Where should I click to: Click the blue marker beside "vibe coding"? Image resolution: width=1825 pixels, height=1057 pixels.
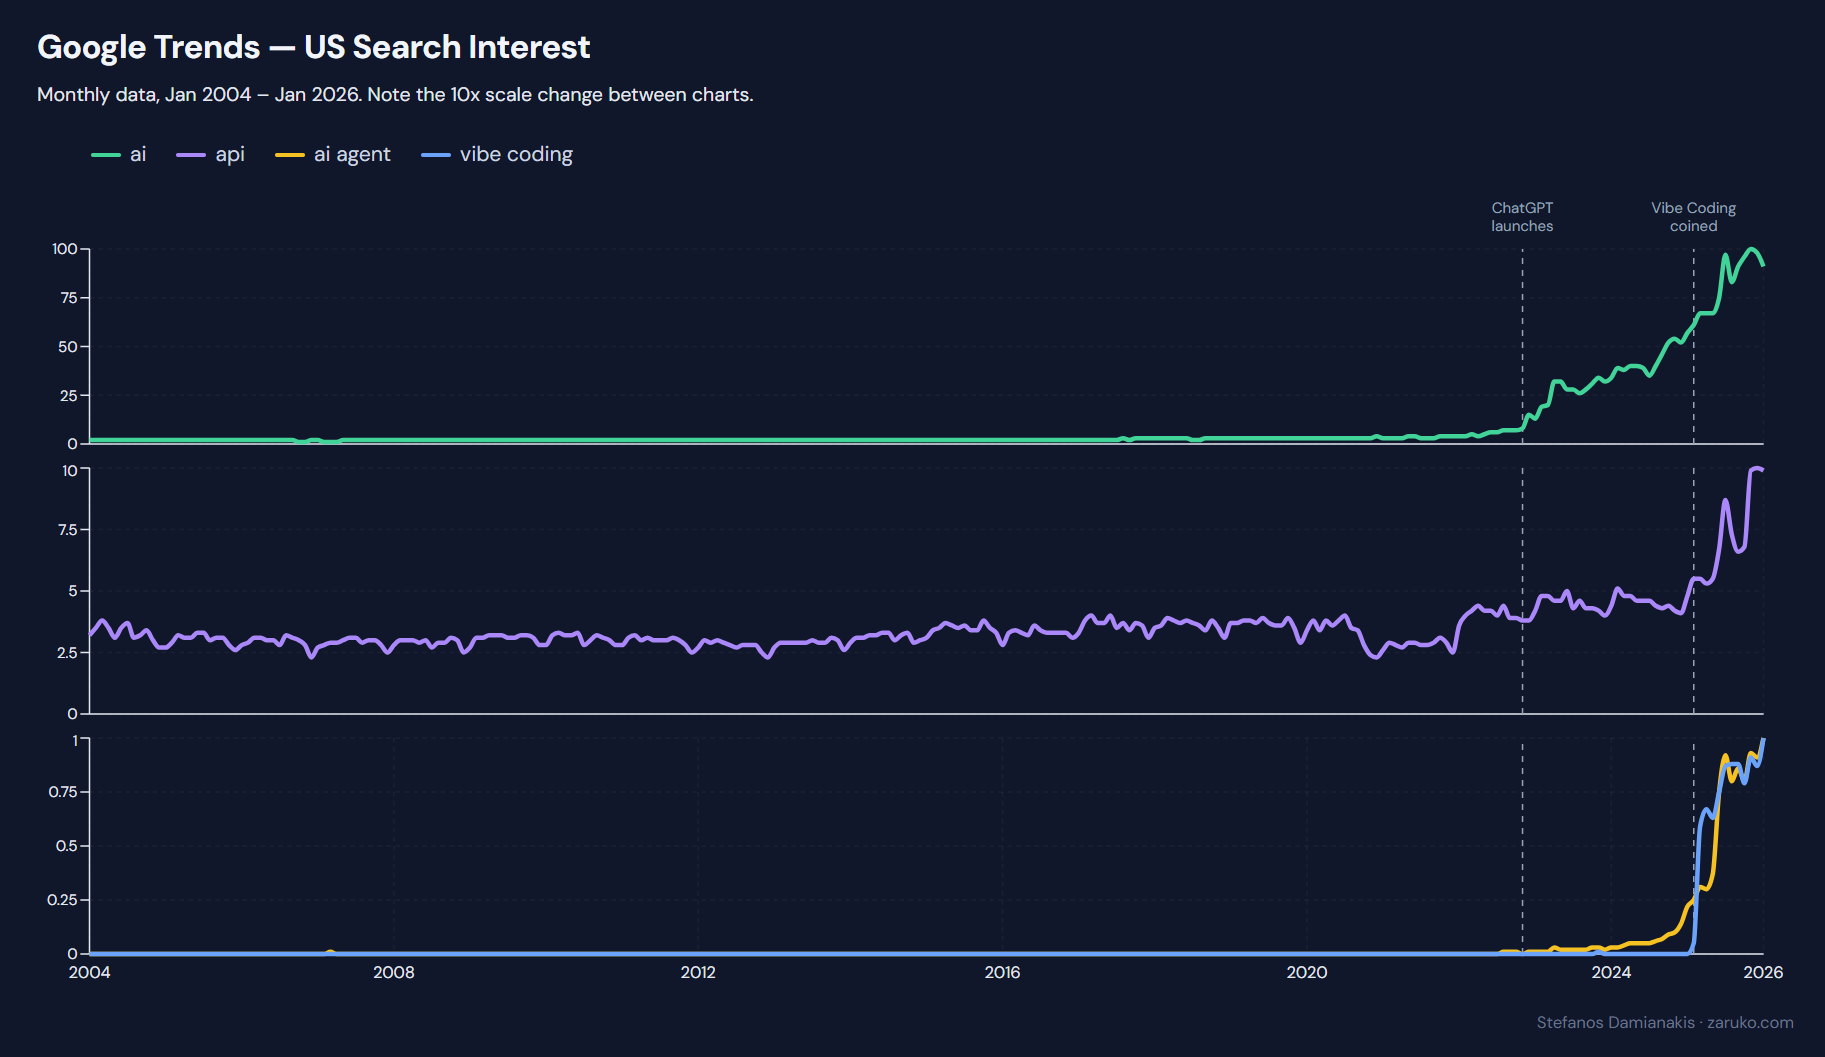(434, 155)
